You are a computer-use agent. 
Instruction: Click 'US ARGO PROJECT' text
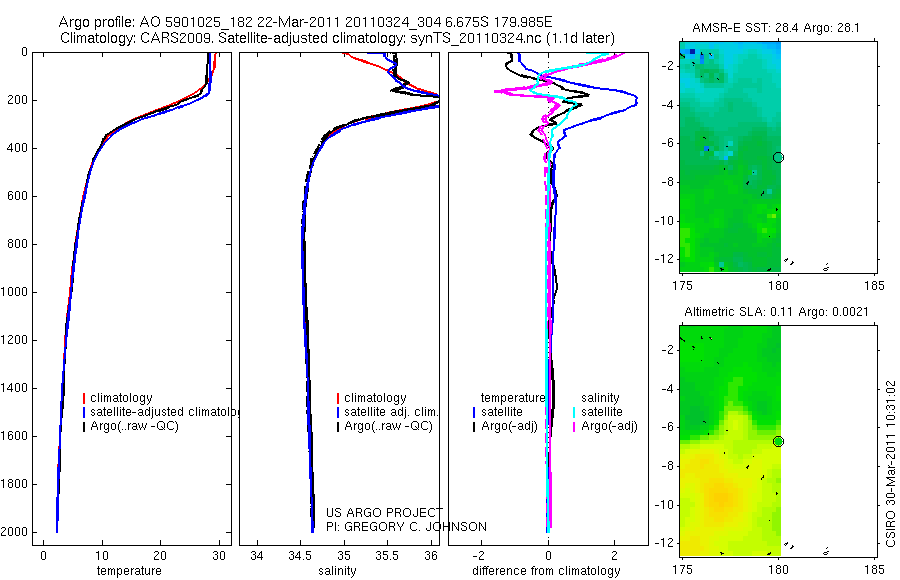coord(384,512)
